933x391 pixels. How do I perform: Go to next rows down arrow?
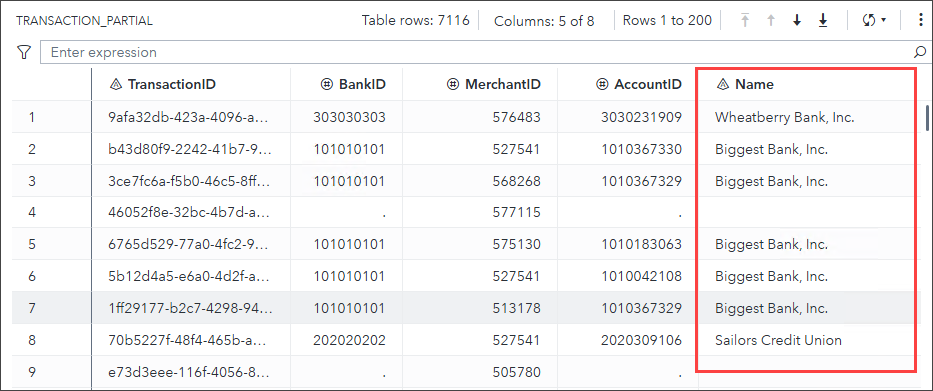pyautogui.click(x=797, y=20)
